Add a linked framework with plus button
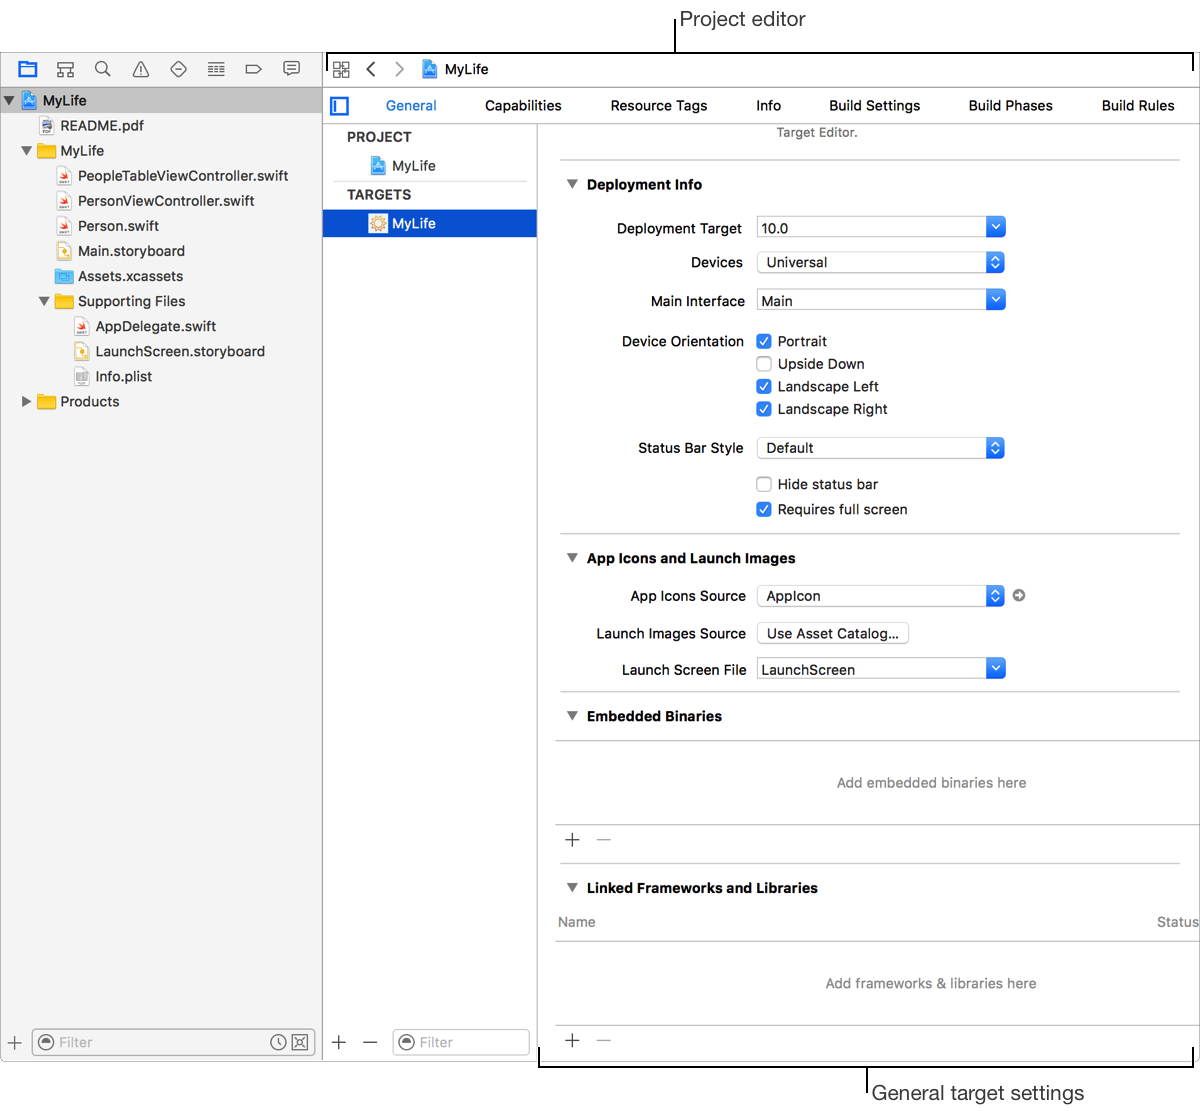Viewport: 1200px width, 1111px height. coord(572,1041)
